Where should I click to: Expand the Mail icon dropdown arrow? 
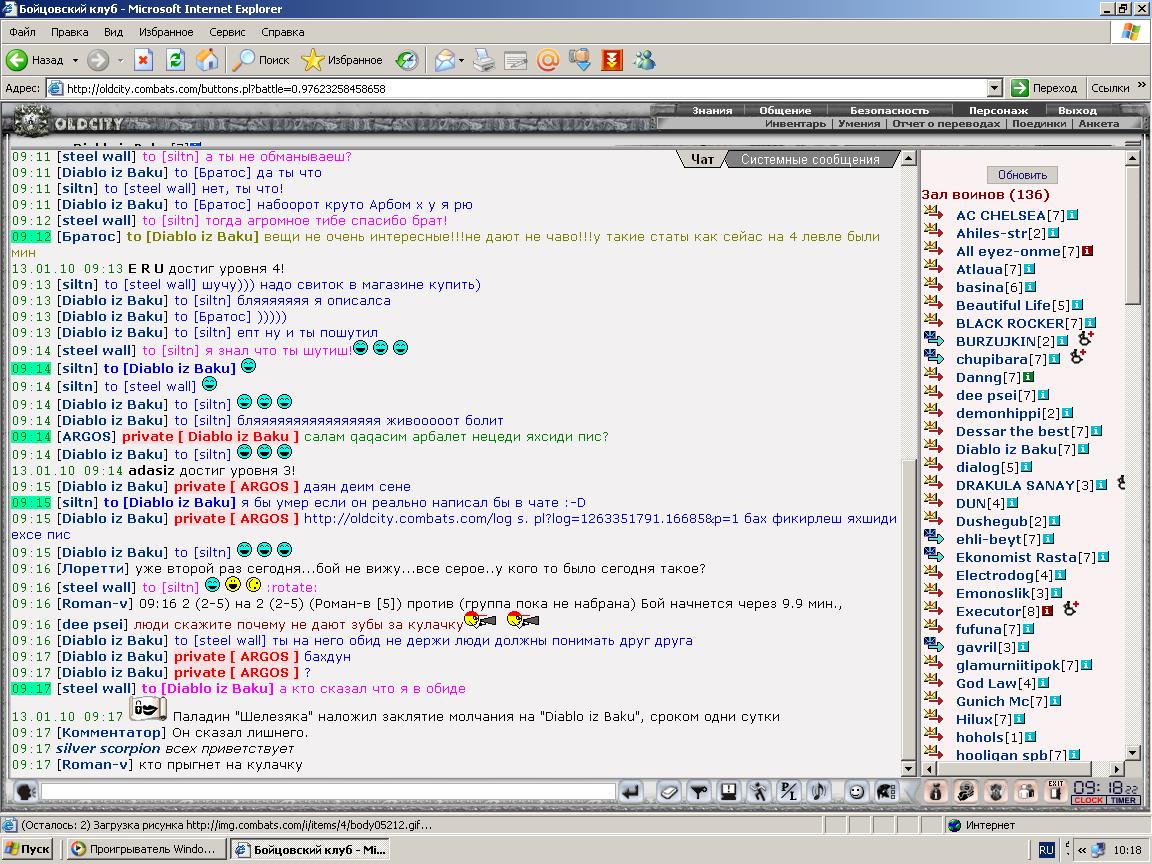point(461,60)
